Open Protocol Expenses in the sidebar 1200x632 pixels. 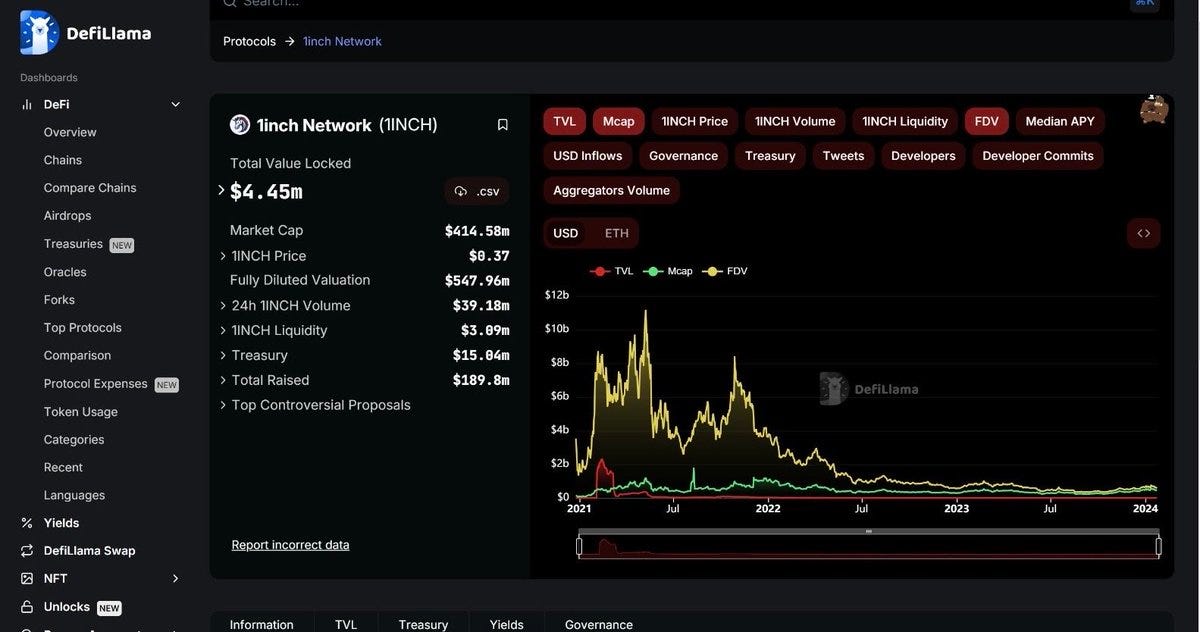coord(95,384)
